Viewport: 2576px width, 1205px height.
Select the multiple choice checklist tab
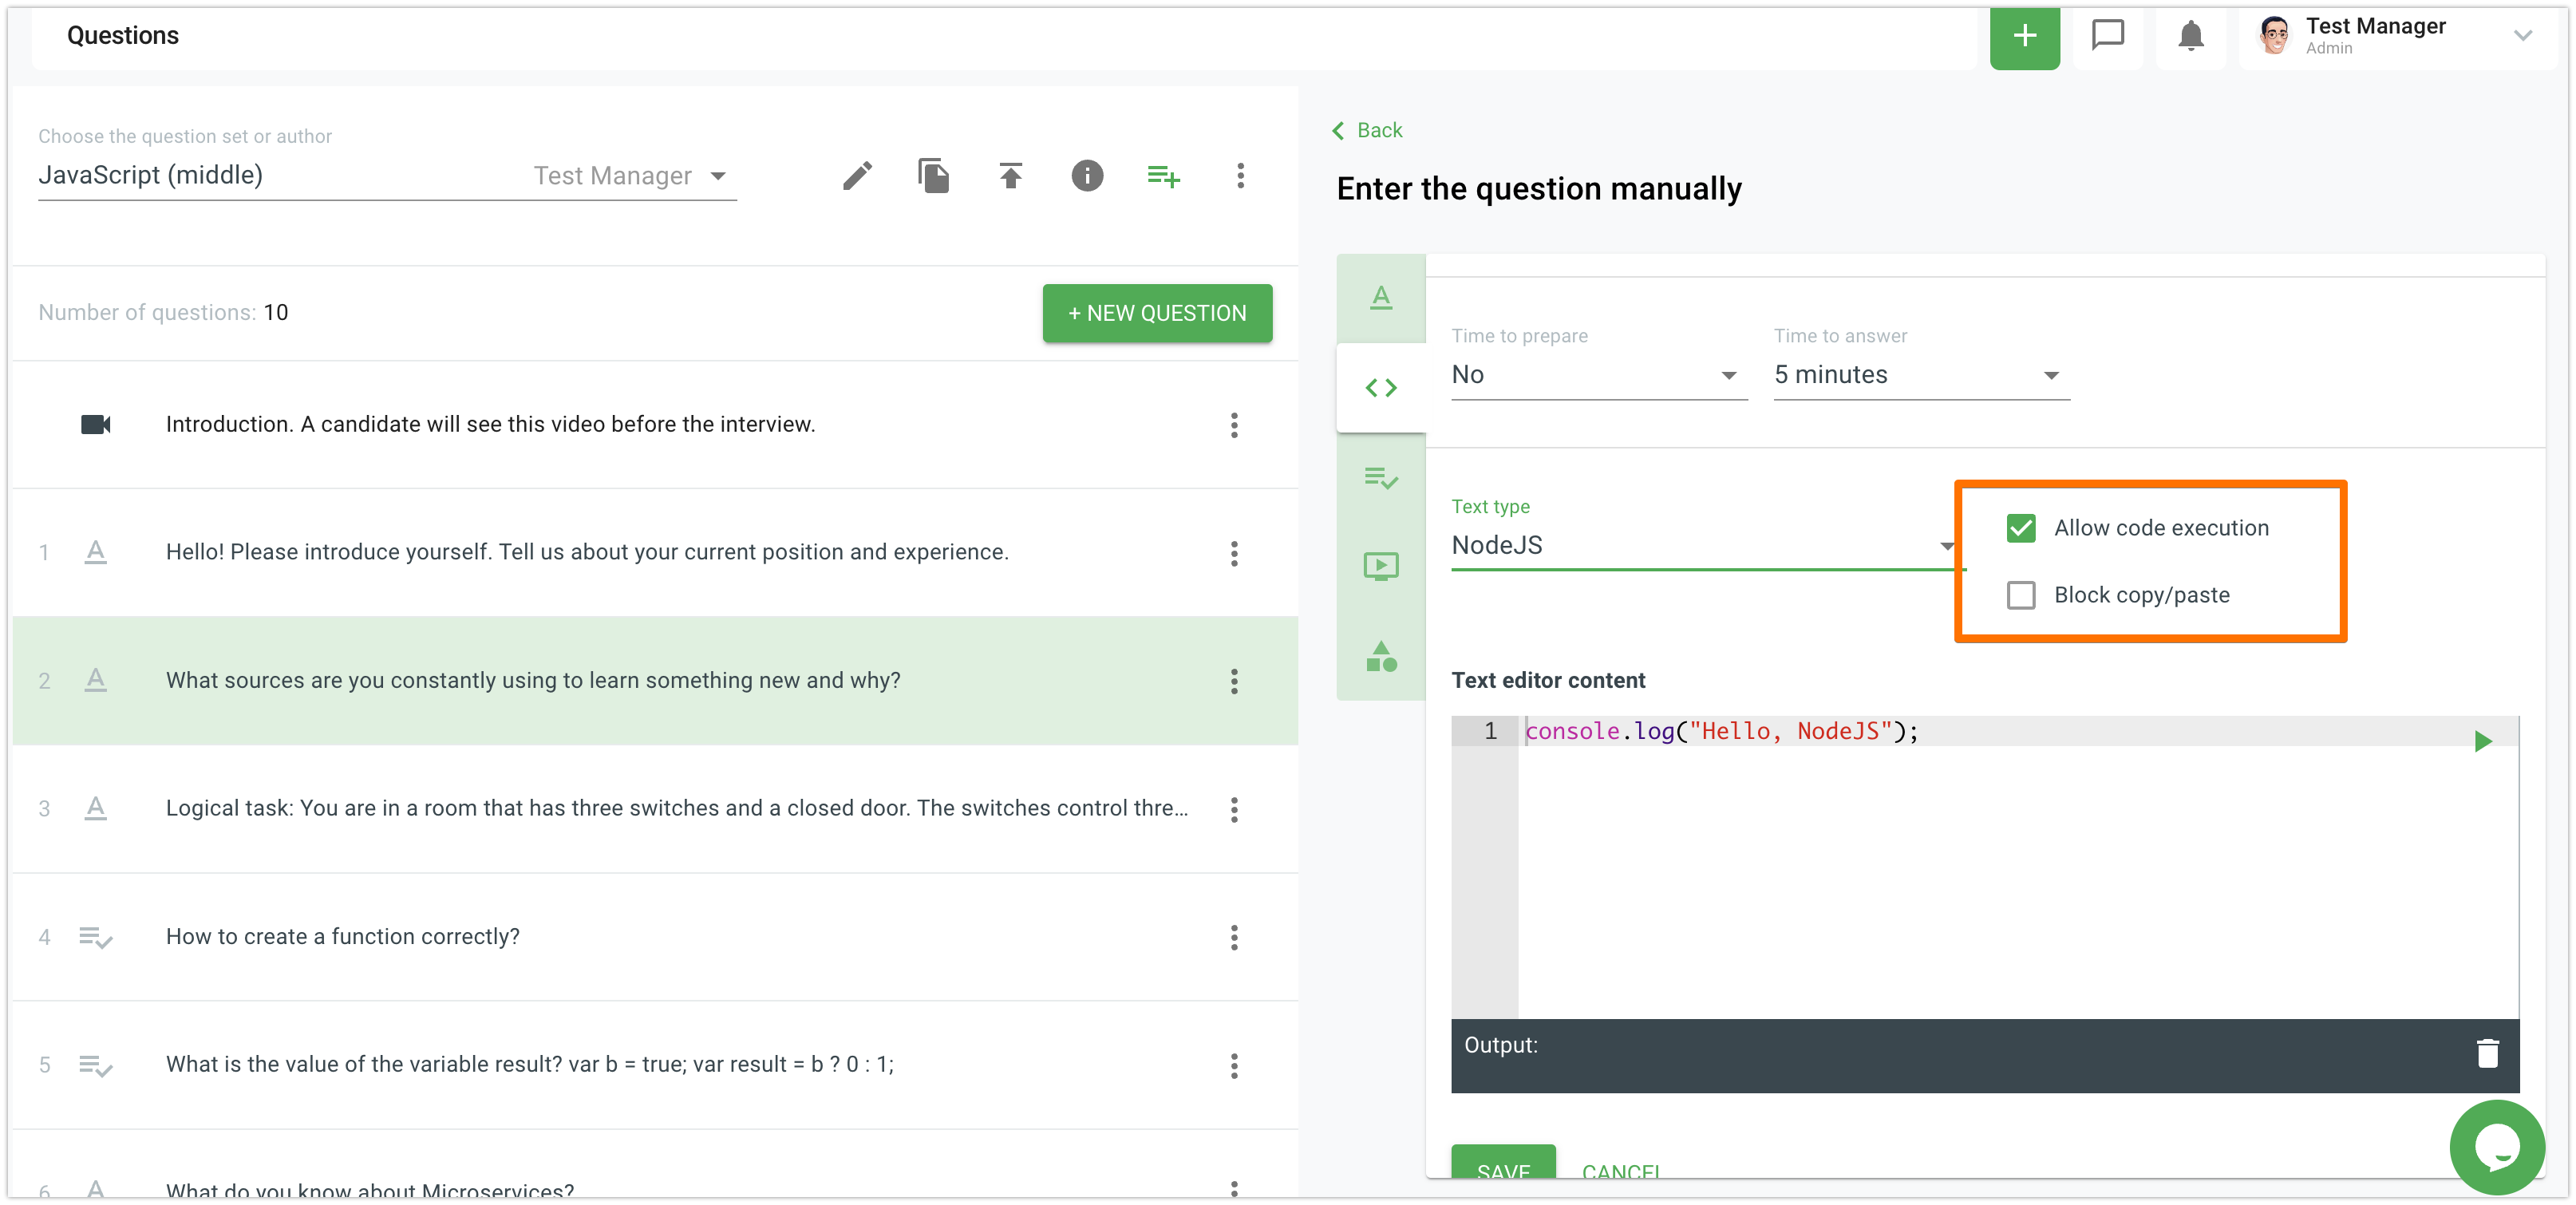(1380, 478)
